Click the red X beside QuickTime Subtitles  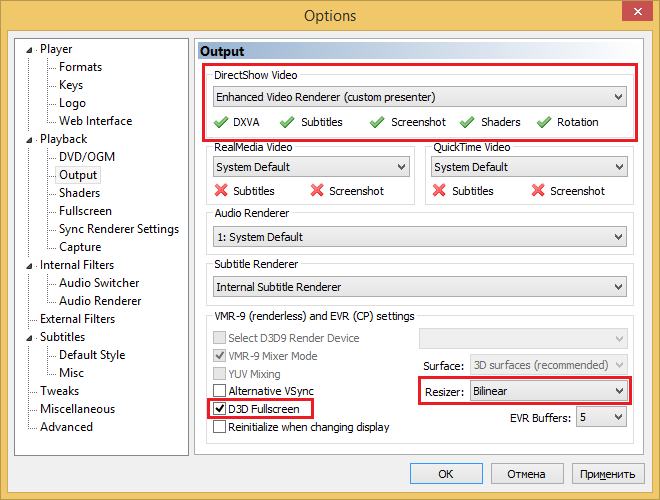tap(439, 190)
